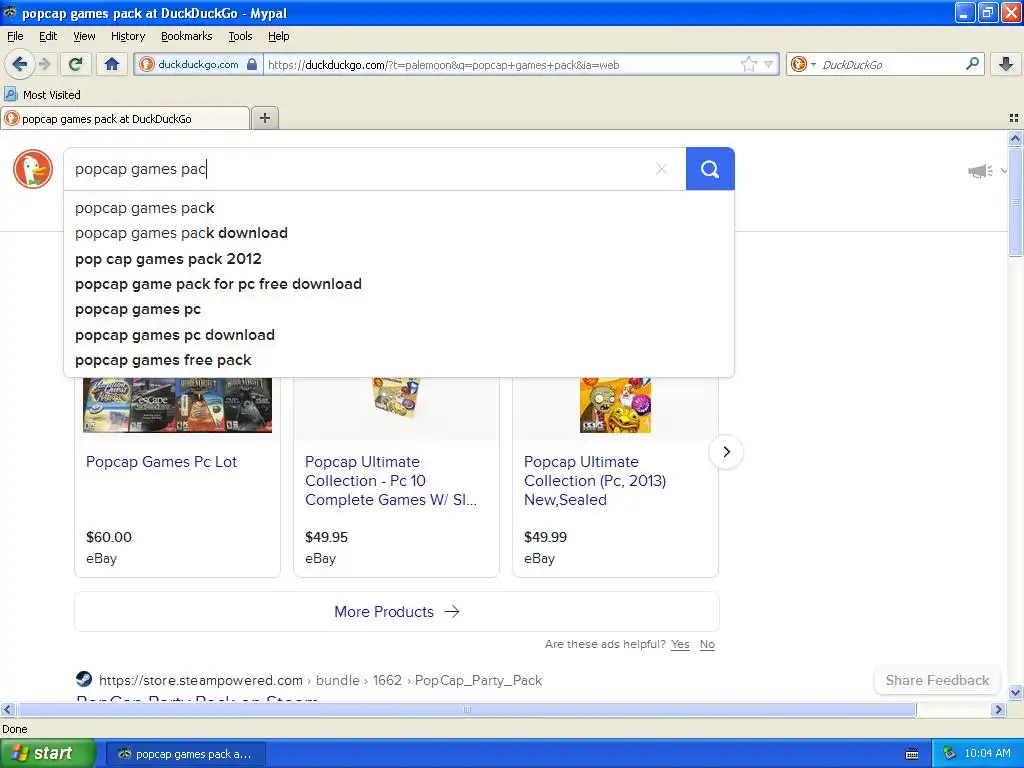This screenshot has height=768, width=1024.
Task: Open the History menu
Action: 127,36
